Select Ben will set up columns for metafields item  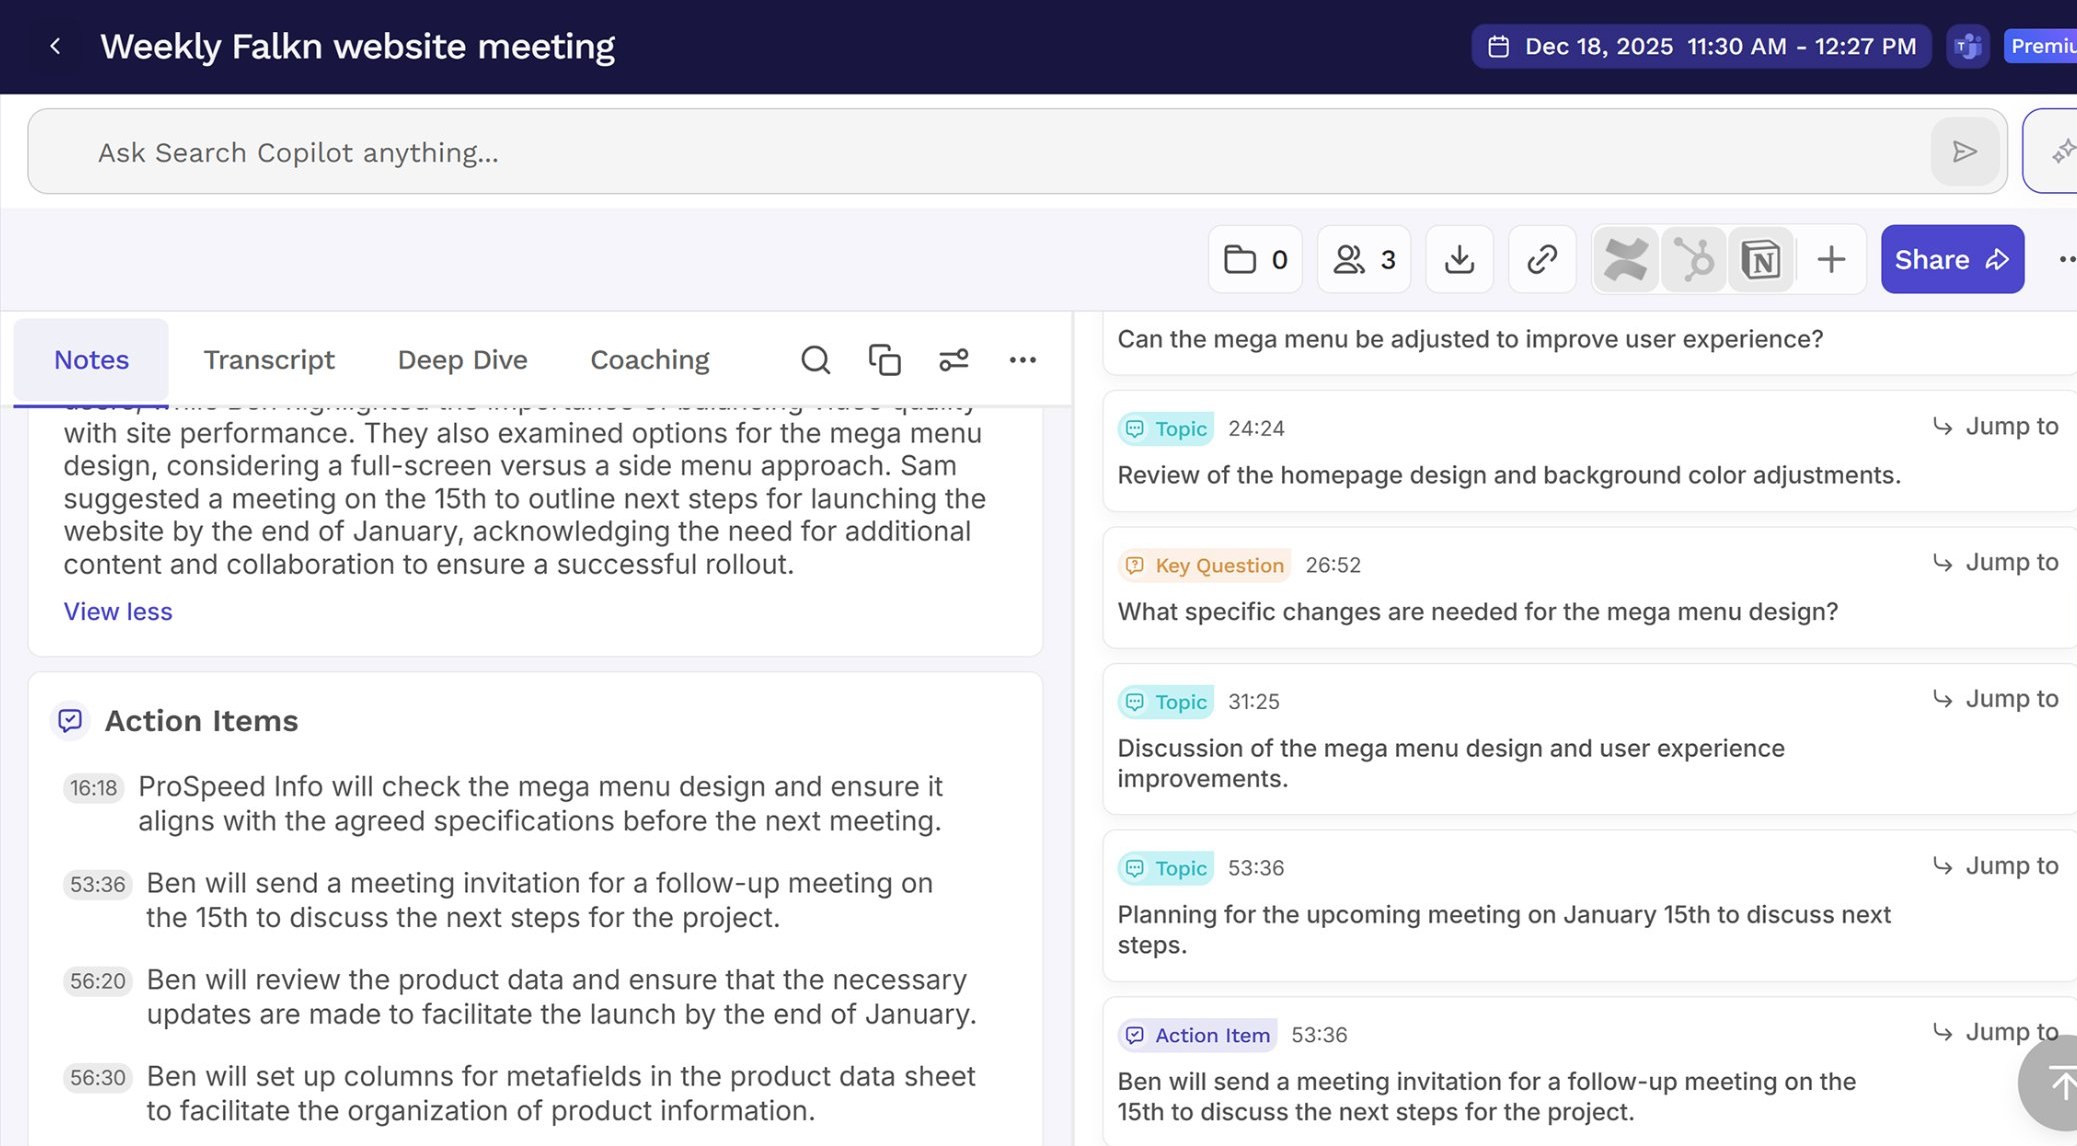(560, 1093)
